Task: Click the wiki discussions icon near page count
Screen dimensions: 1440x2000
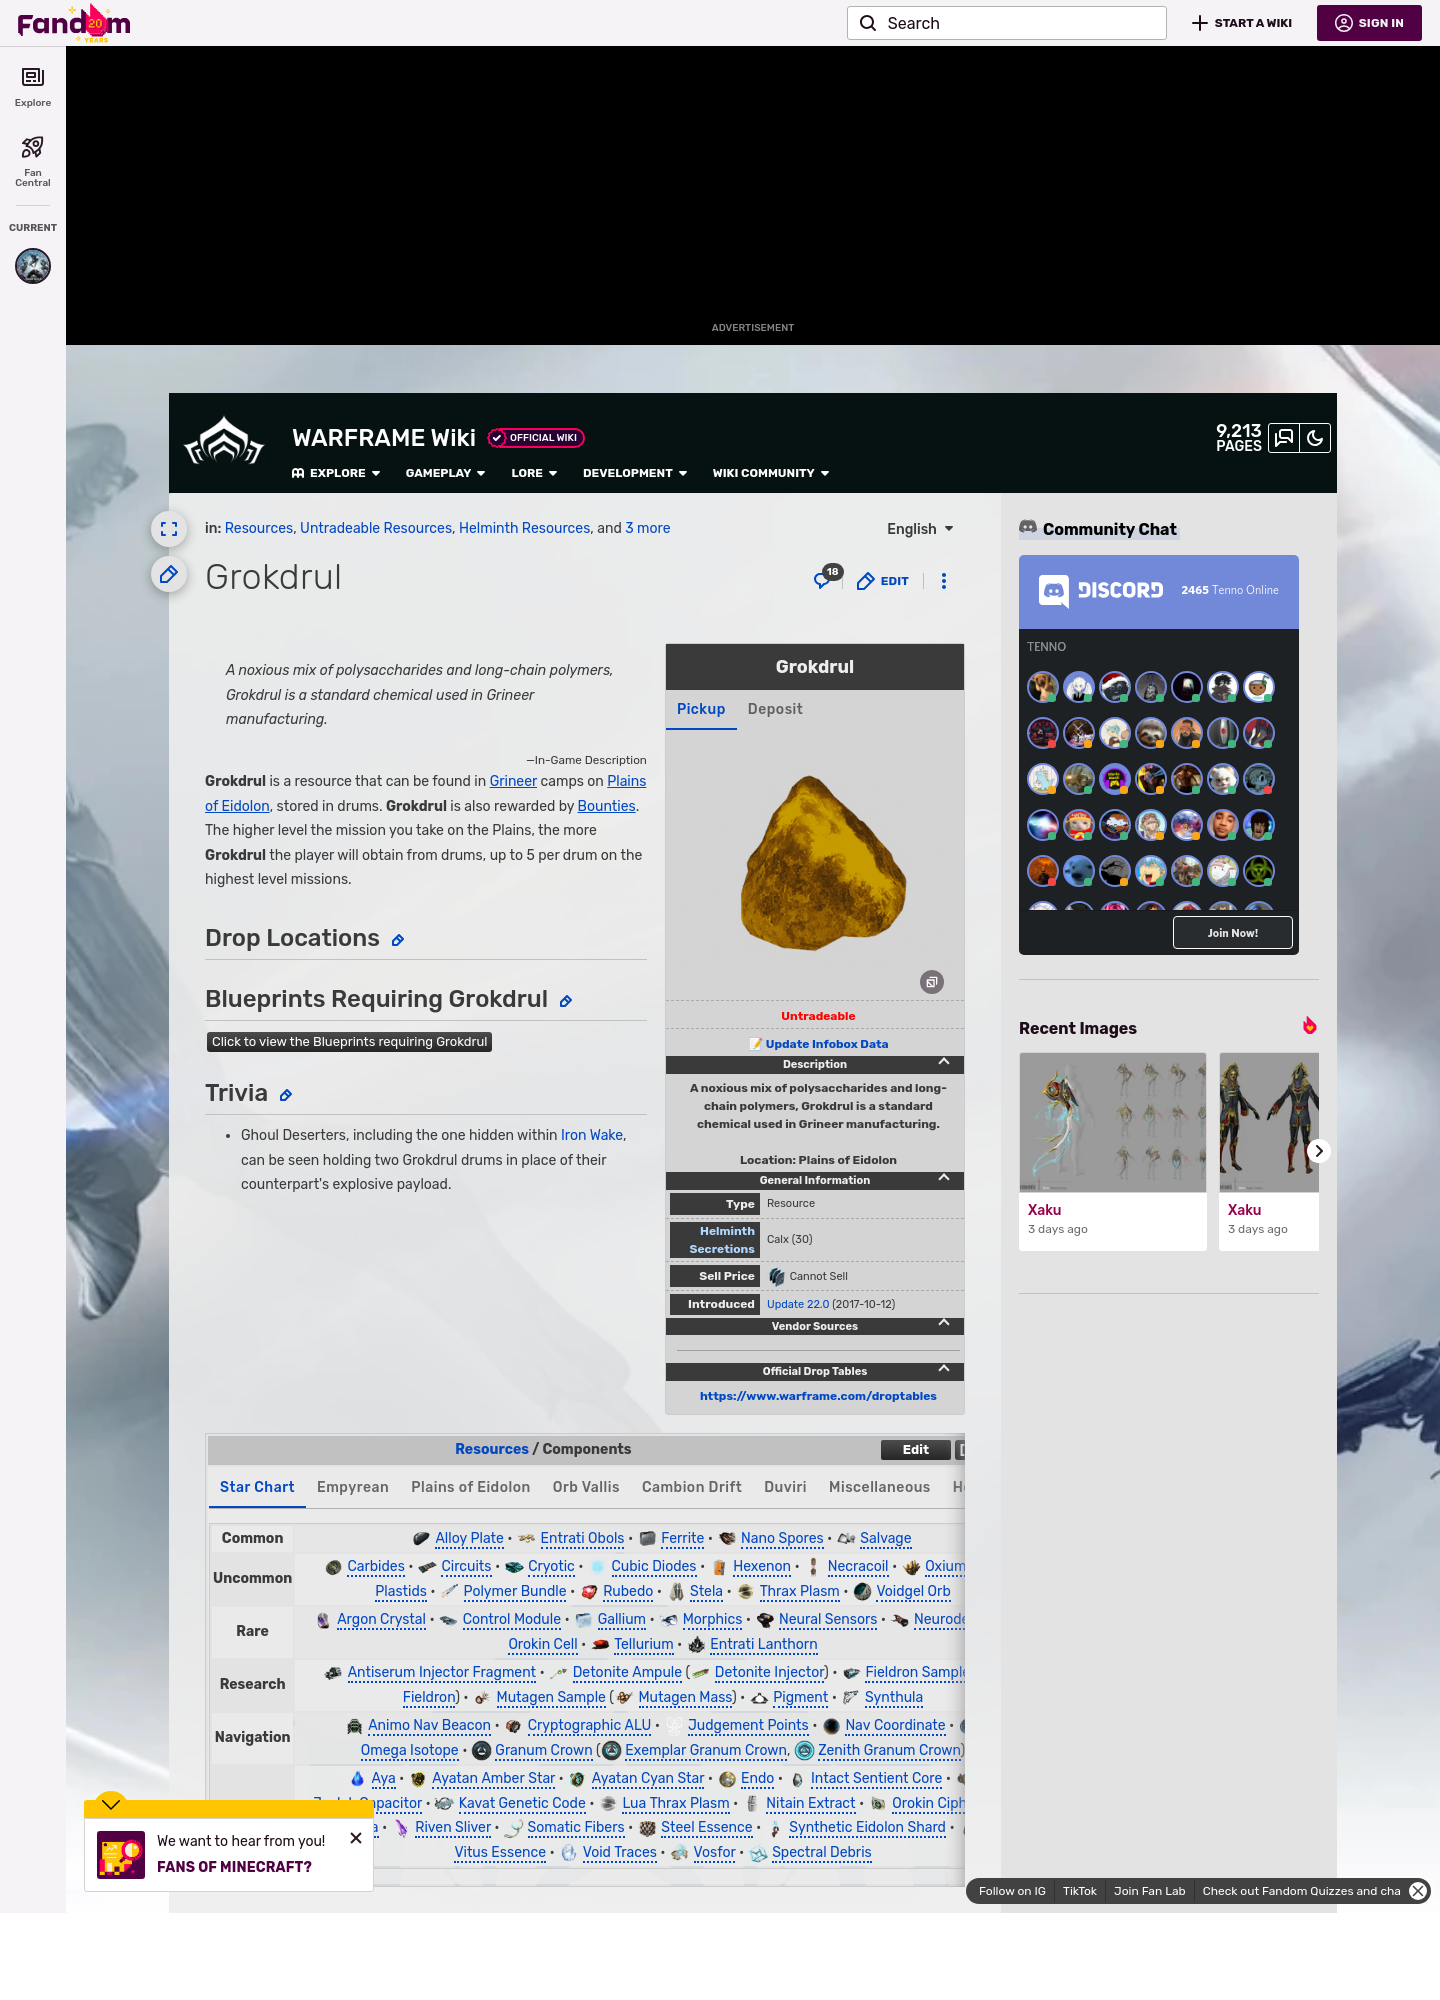Action: coord(1283,438)
